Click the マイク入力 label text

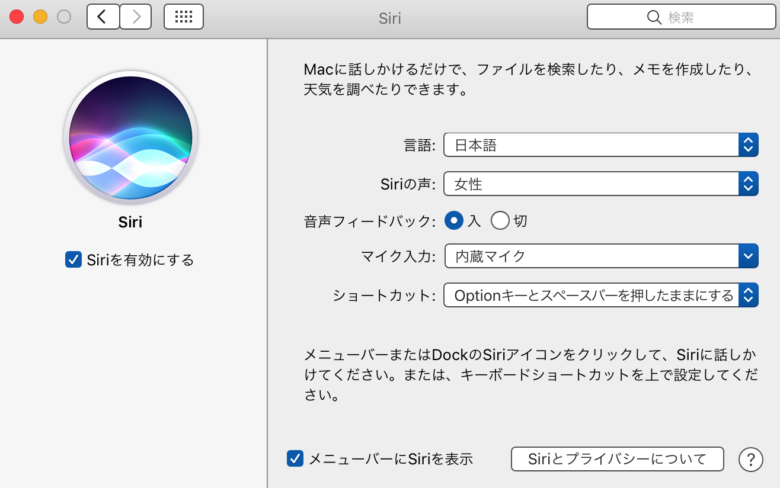point(398,256)
